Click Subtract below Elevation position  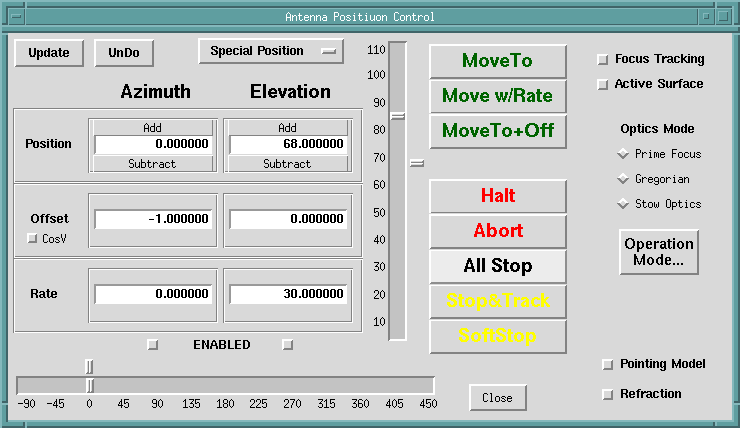click(287, 163)
